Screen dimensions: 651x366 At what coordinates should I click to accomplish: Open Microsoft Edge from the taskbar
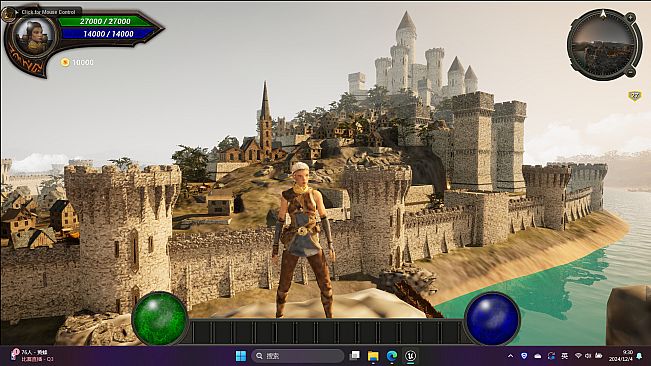[392, 356]
